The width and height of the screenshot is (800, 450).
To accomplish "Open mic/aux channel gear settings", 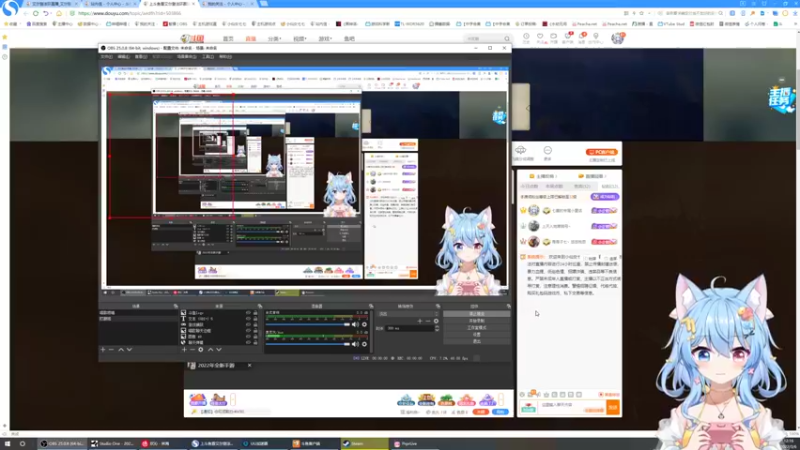I will (364, 344).
